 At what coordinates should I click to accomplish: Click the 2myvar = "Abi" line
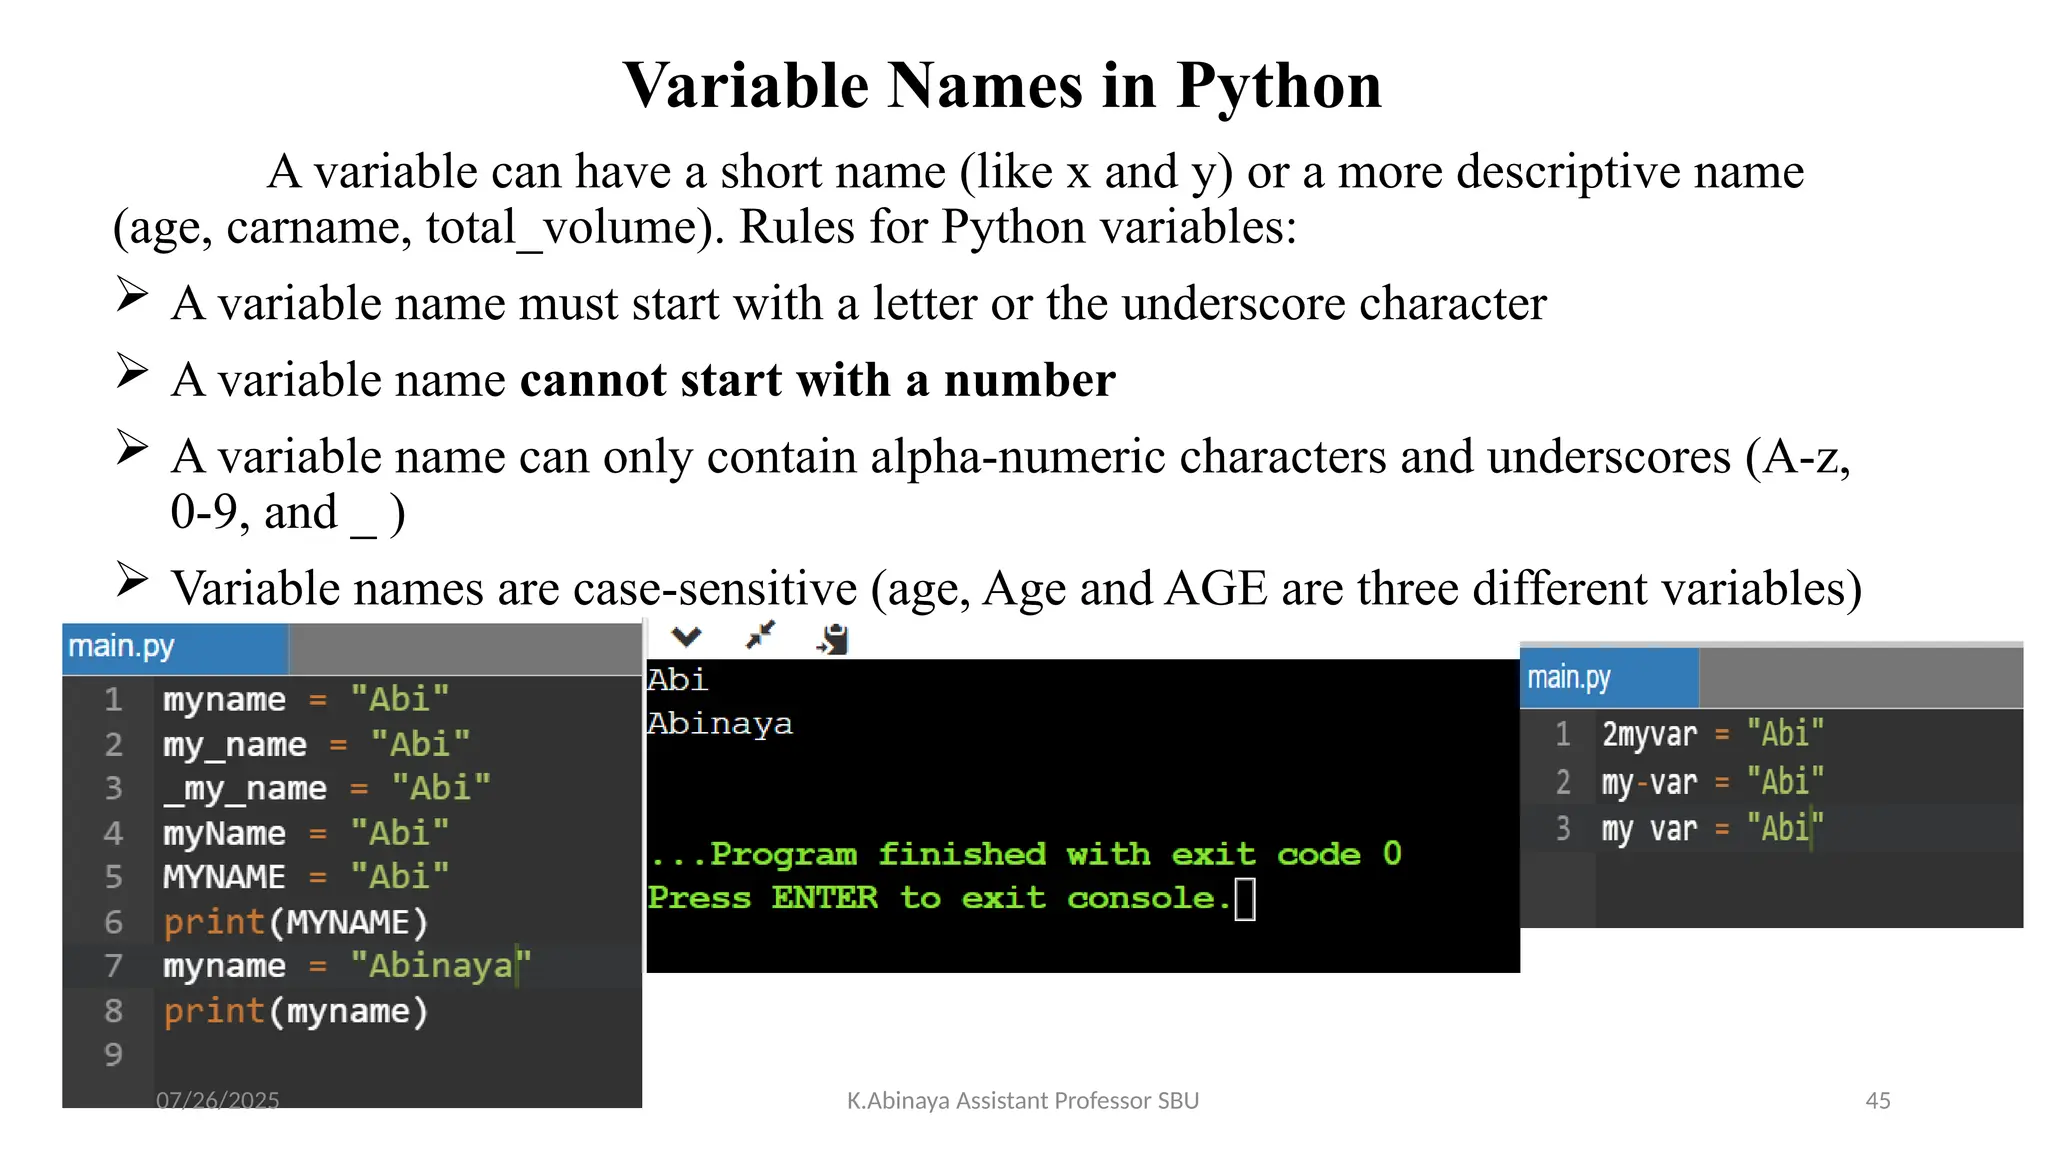[x=1713, y=734]
